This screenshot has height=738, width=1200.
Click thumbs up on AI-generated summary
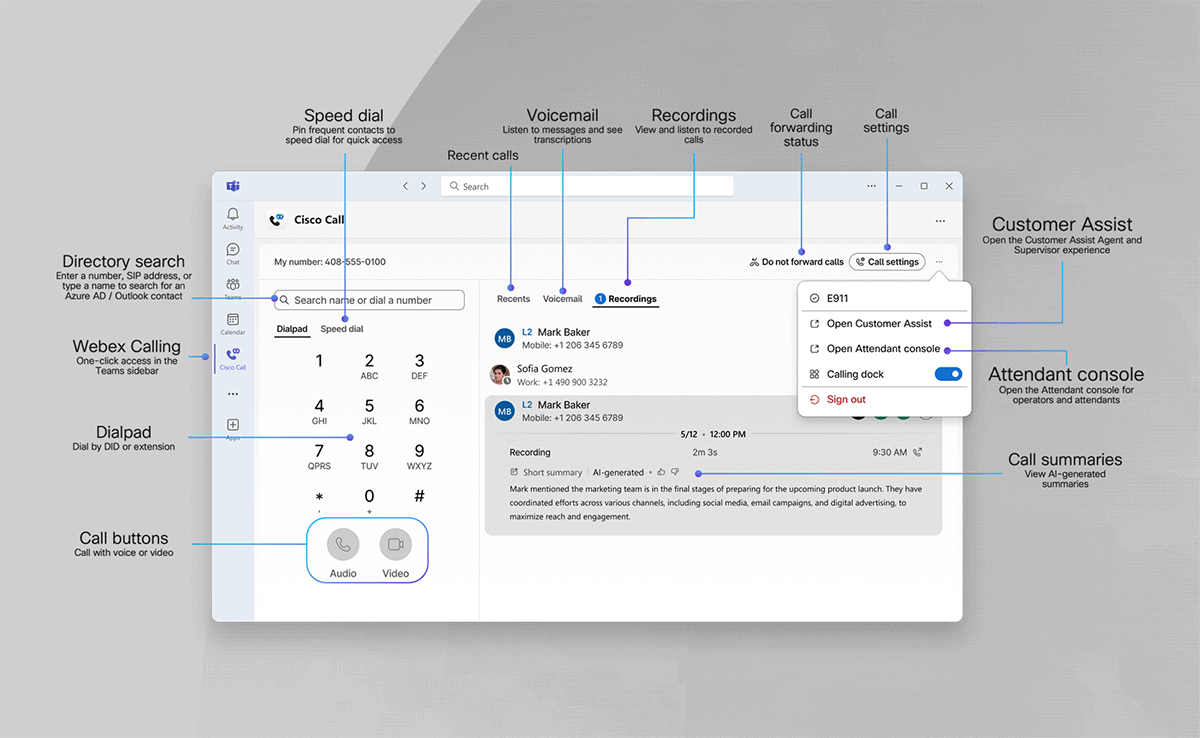[x=661, y=472]
